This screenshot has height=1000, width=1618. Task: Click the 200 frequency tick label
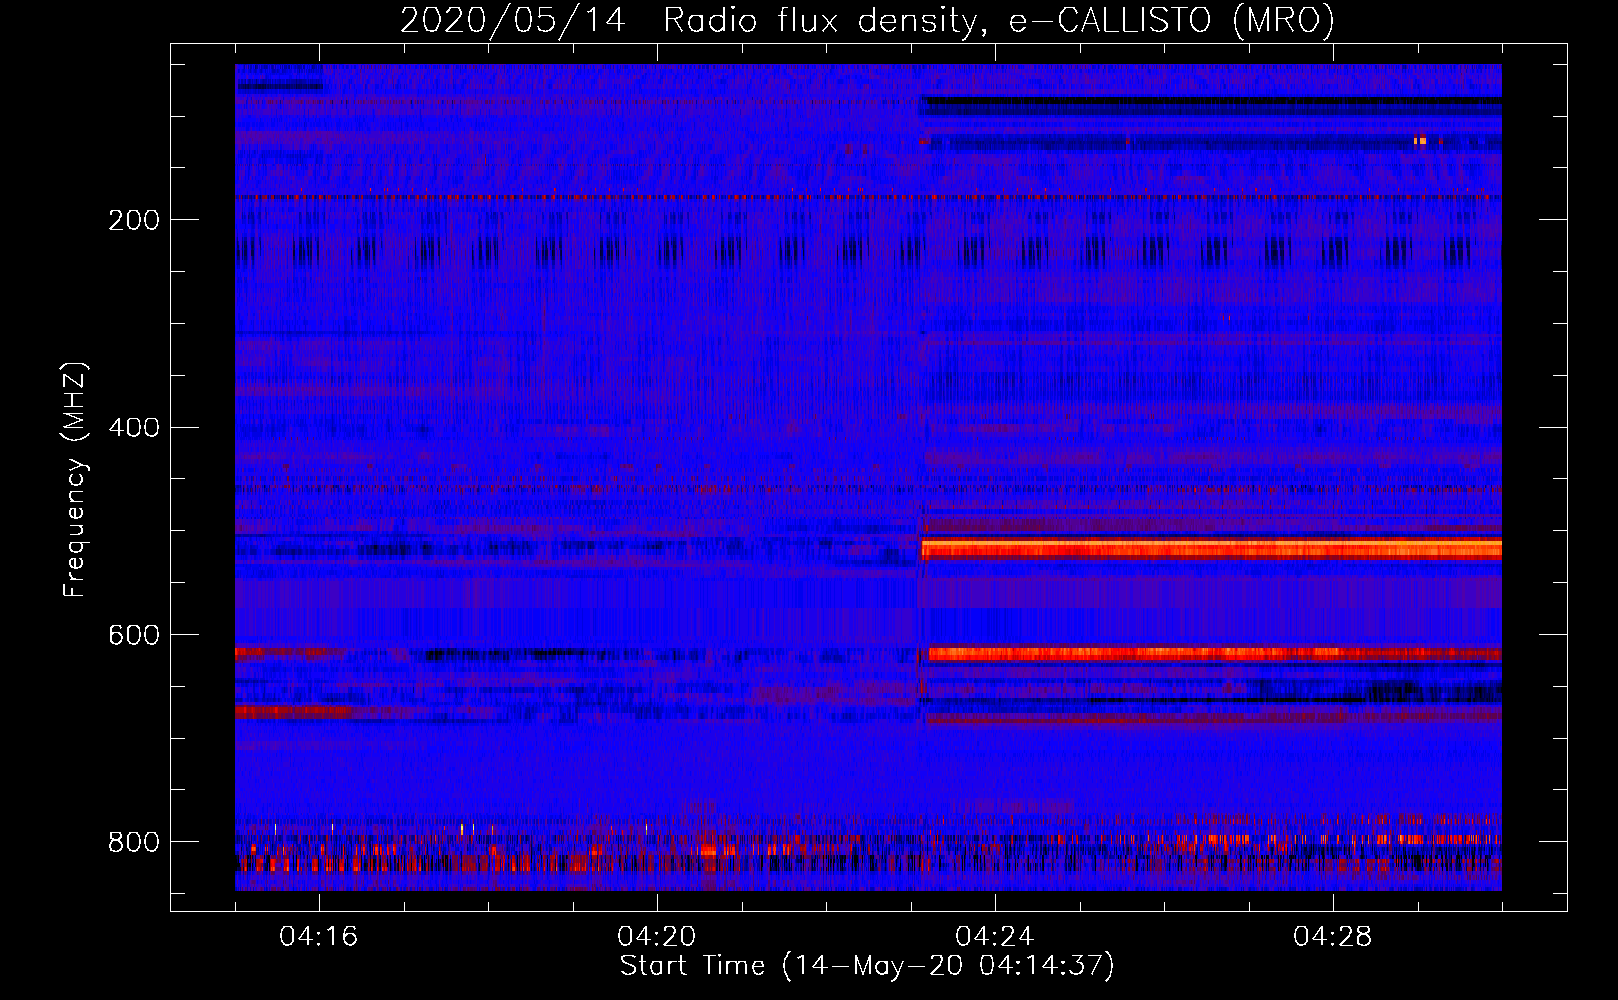tap(134, 220)
